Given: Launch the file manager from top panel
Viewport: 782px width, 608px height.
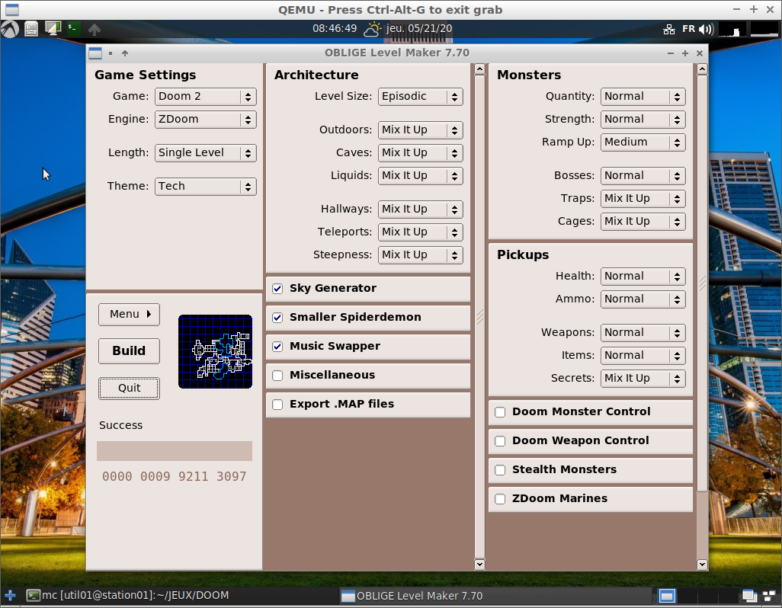Looking at the screenshot, I should click(x=31, y=29).
